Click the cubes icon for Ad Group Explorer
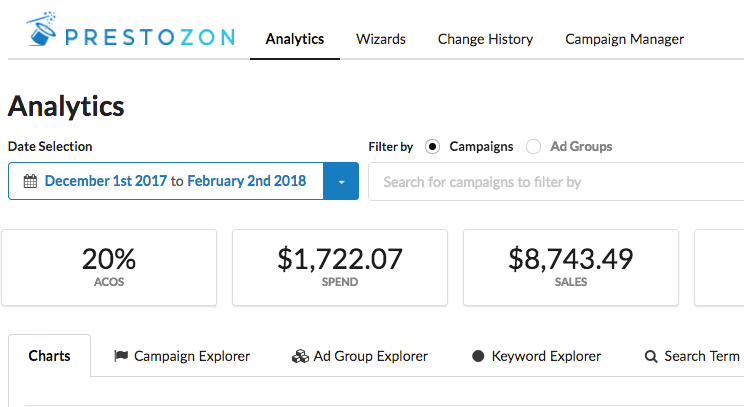Viewport: 744px width, 407px height. (x=299, y=356)
